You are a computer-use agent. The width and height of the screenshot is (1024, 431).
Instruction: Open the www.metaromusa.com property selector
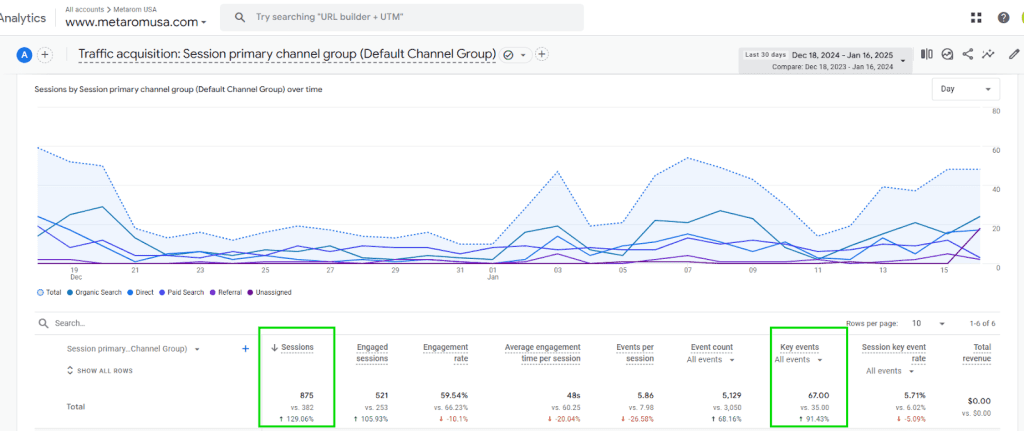click(x=136, y=22)
